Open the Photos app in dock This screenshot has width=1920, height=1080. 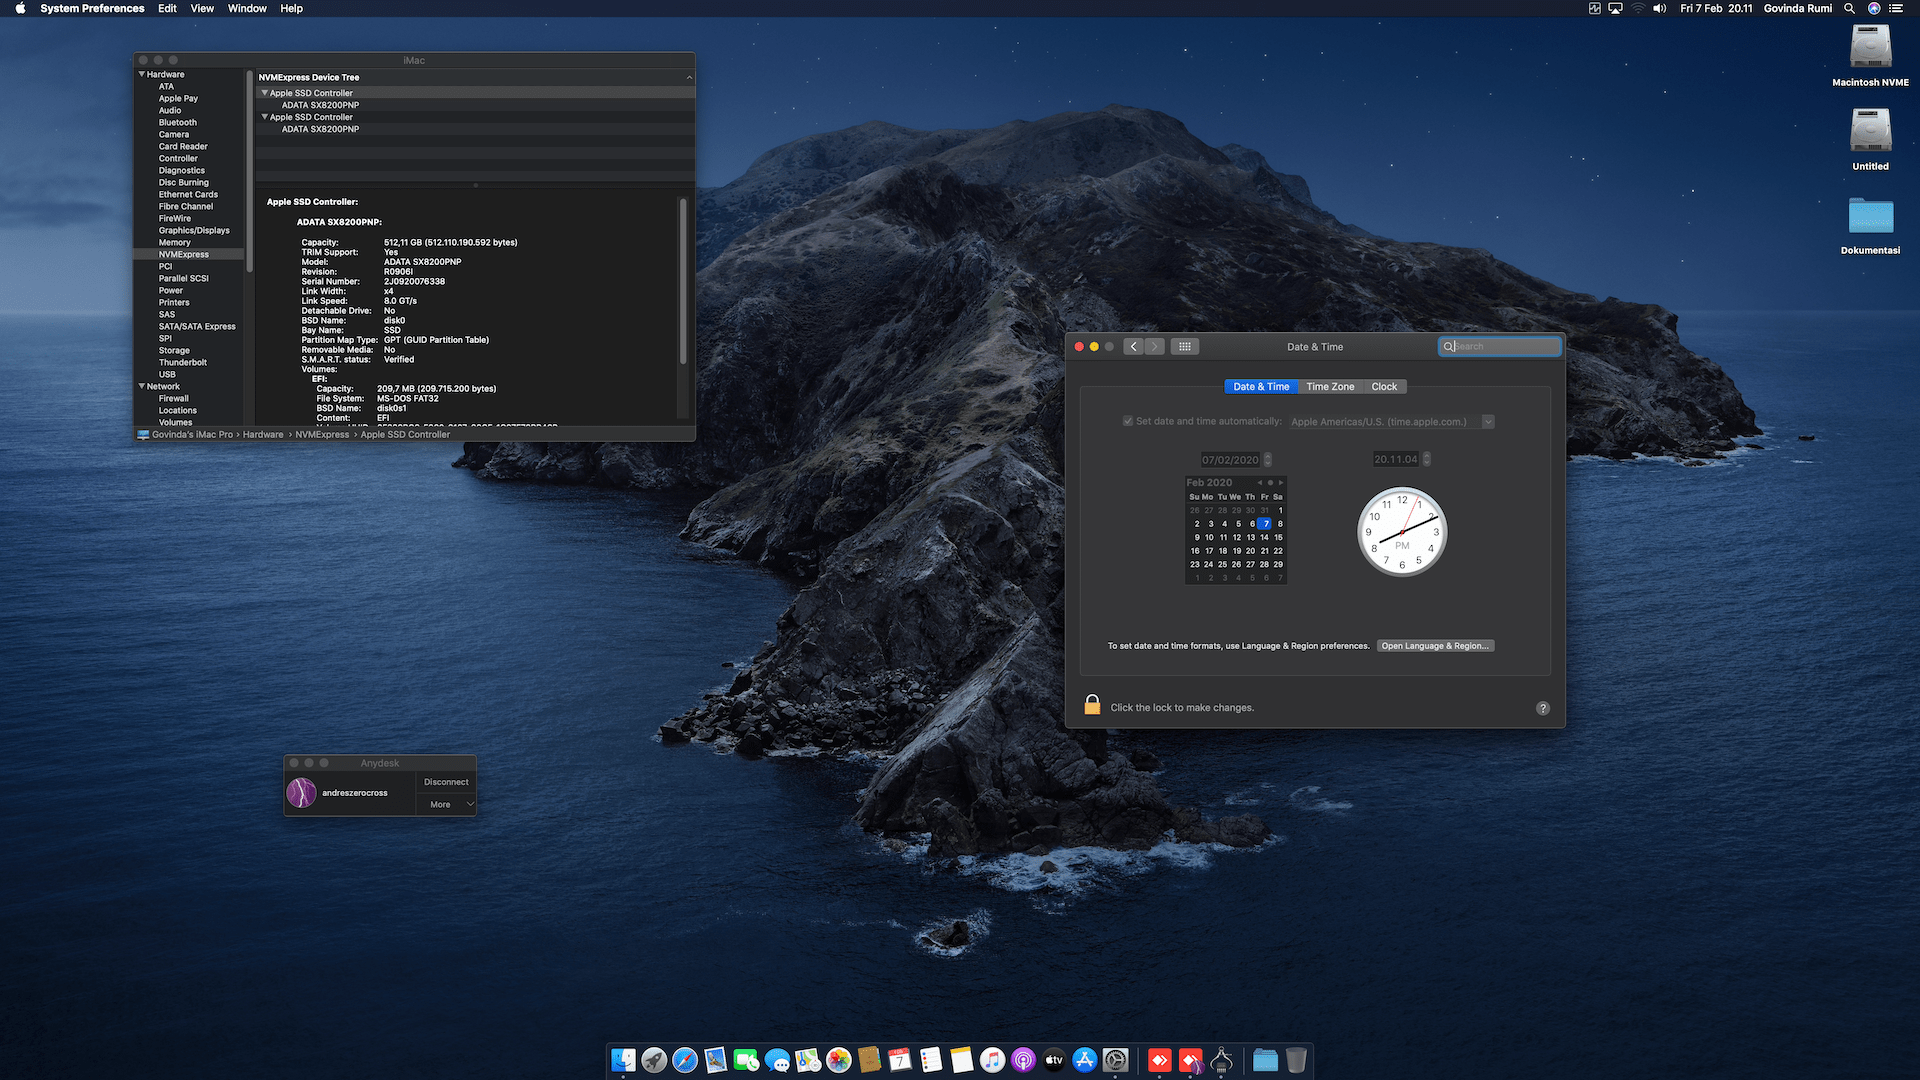[839, 1060]
